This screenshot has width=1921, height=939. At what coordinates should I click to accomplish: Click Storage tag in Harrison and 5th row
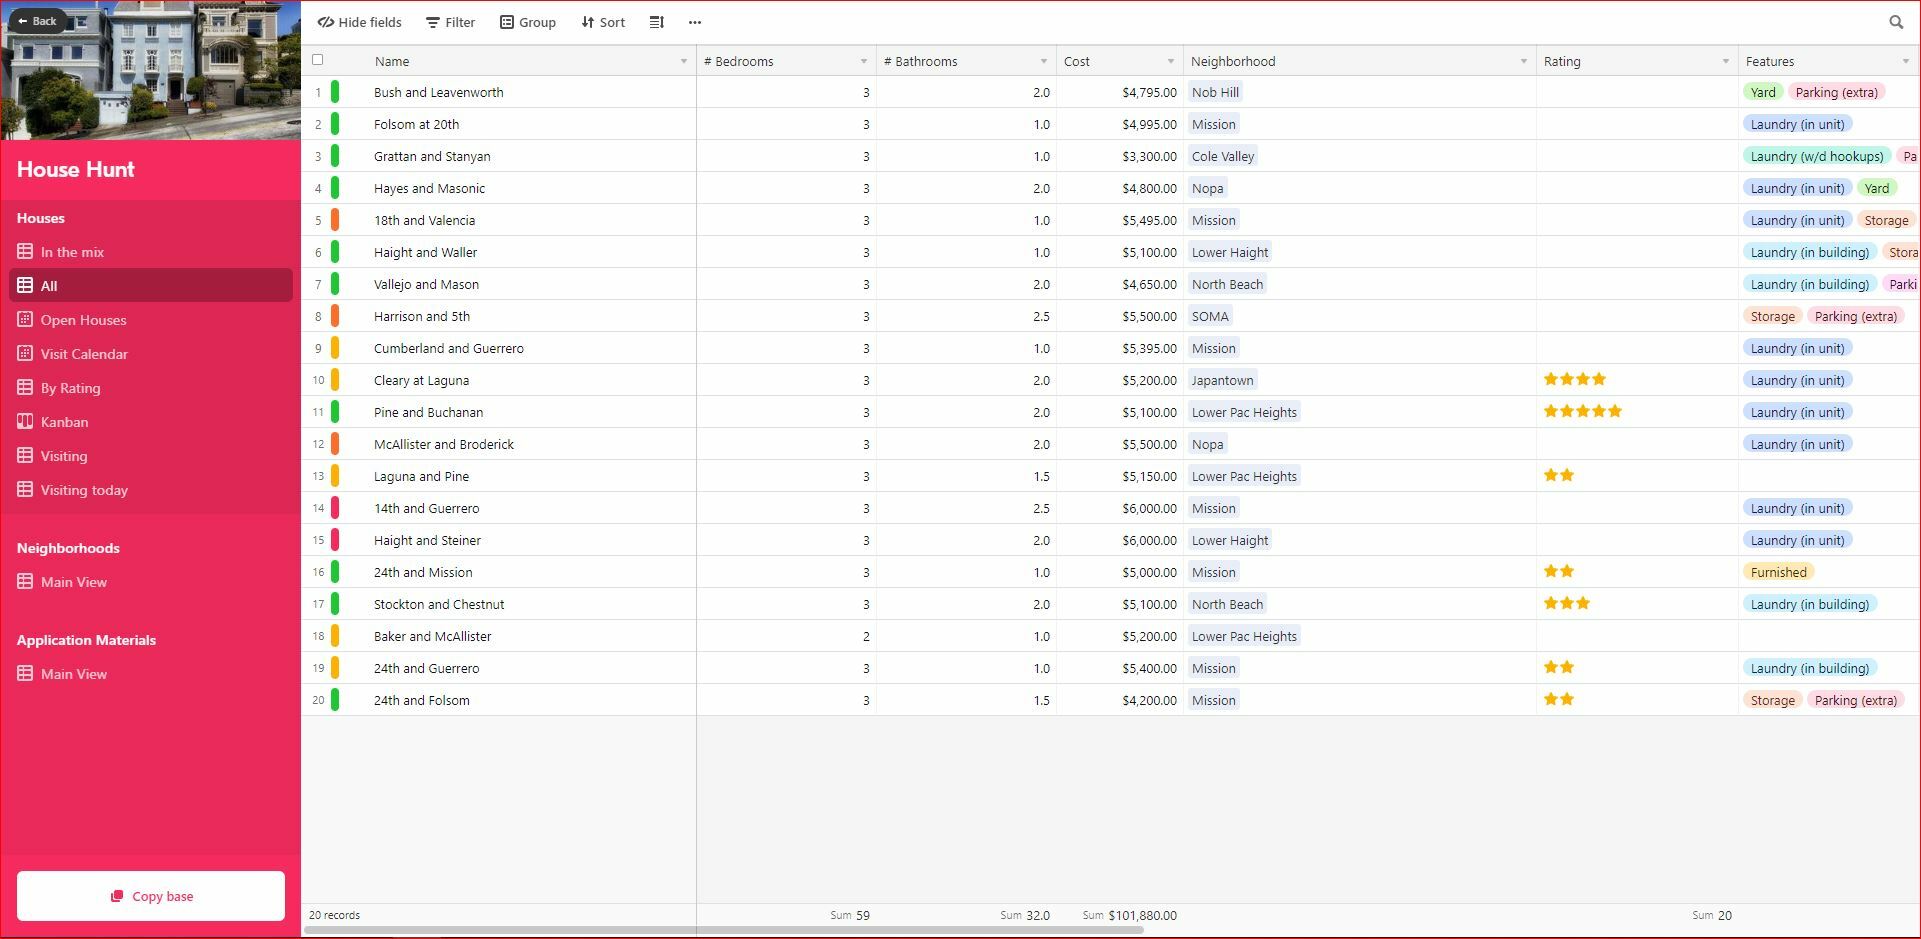1772,316
